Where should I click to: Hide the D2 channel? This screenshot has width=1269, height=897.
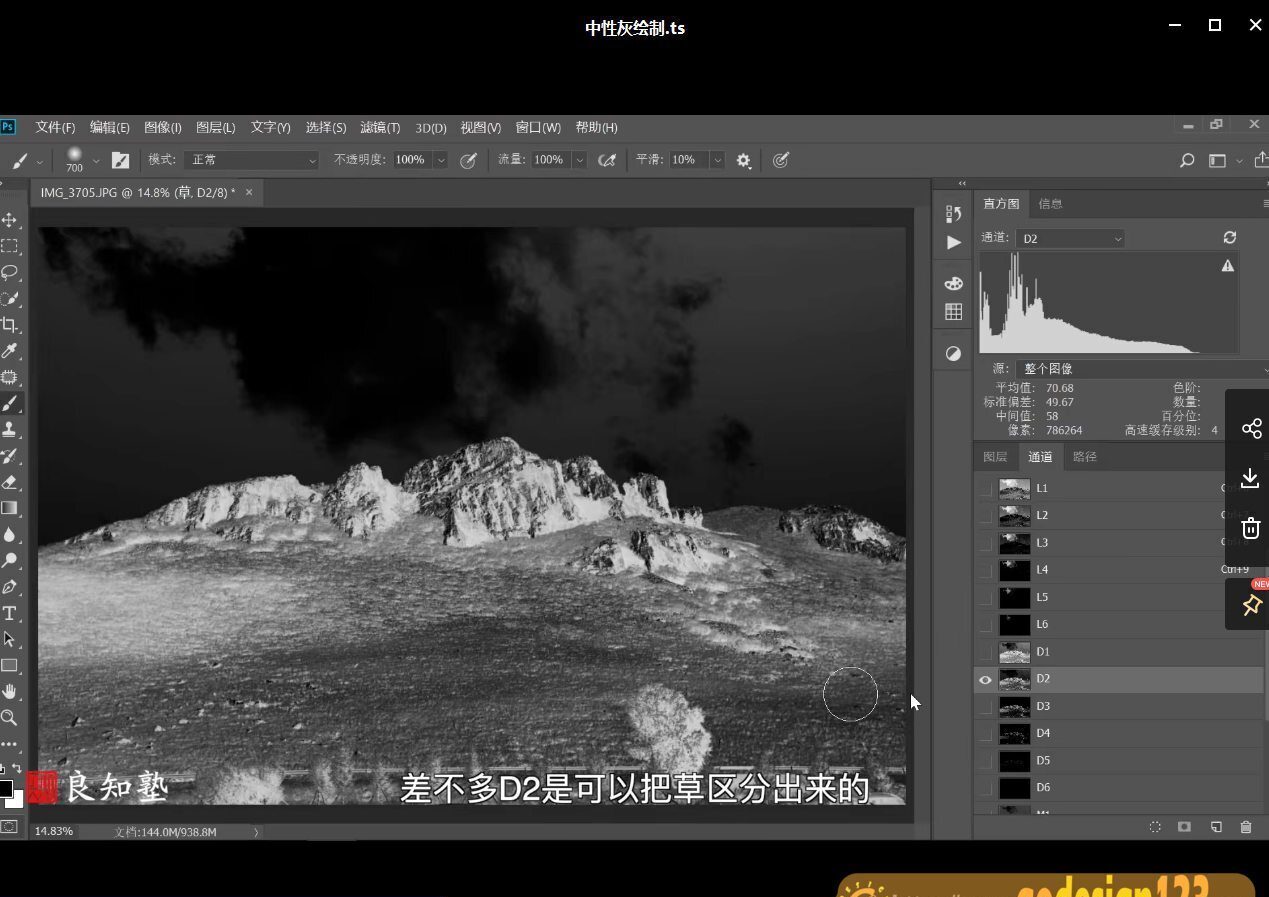coord(985,679)
